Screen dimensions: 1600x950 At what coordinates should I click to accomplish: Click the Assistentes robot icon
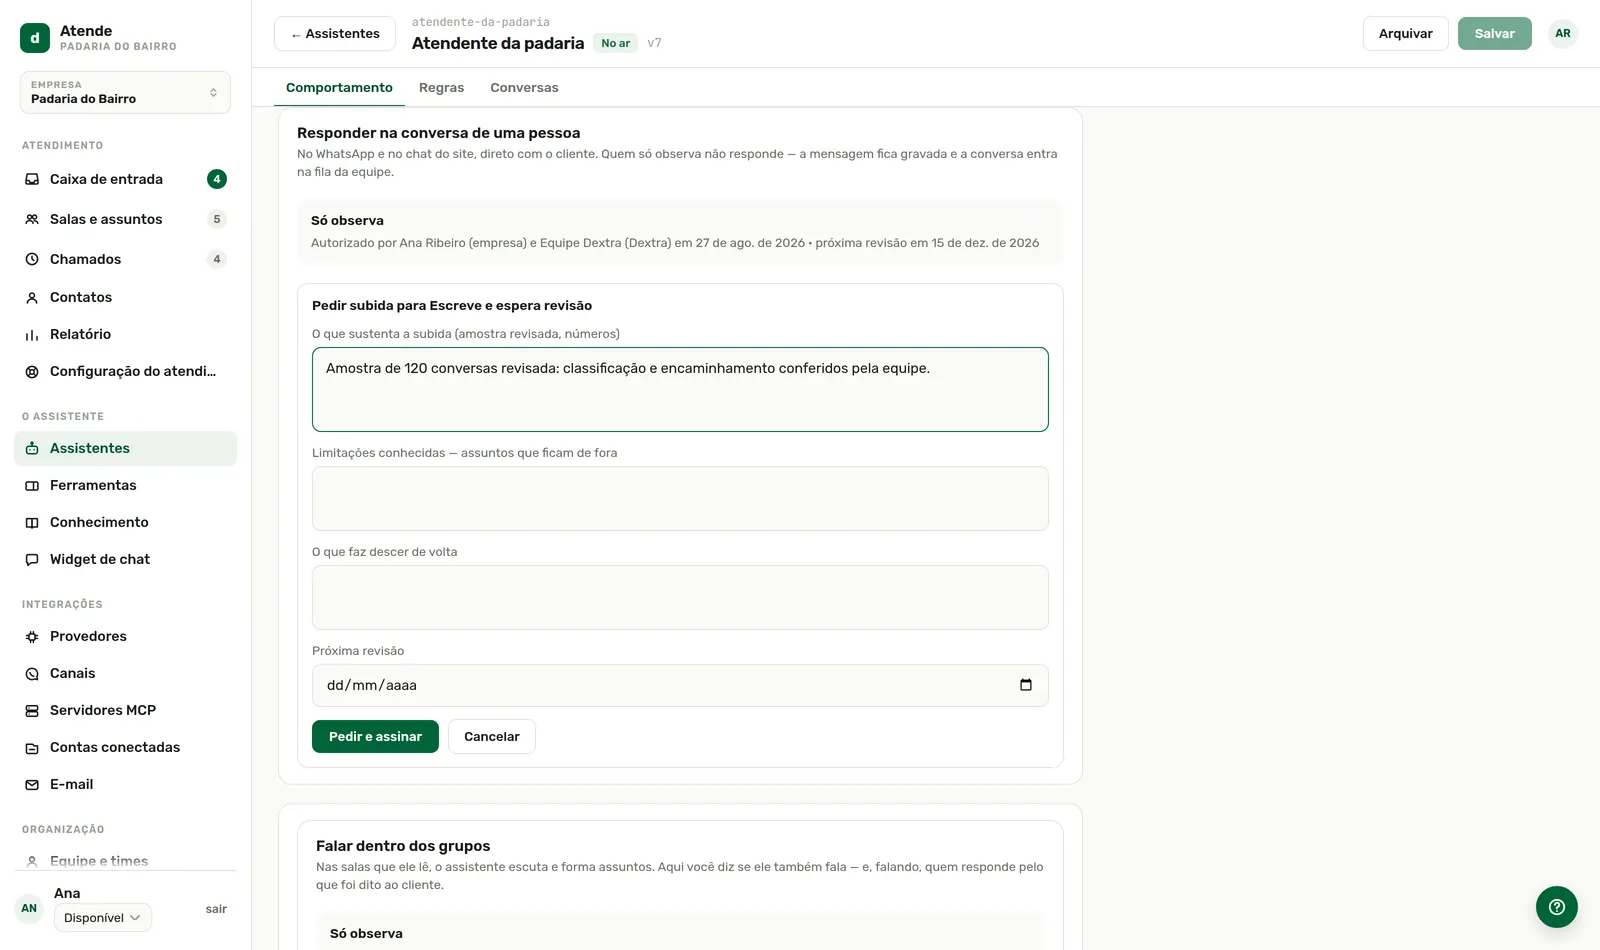(32, 448)
